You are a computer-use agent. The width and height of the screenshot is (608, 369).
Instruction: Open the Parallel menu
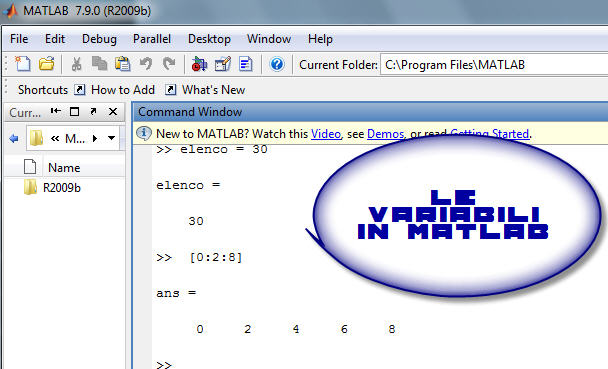pos(152,39)
